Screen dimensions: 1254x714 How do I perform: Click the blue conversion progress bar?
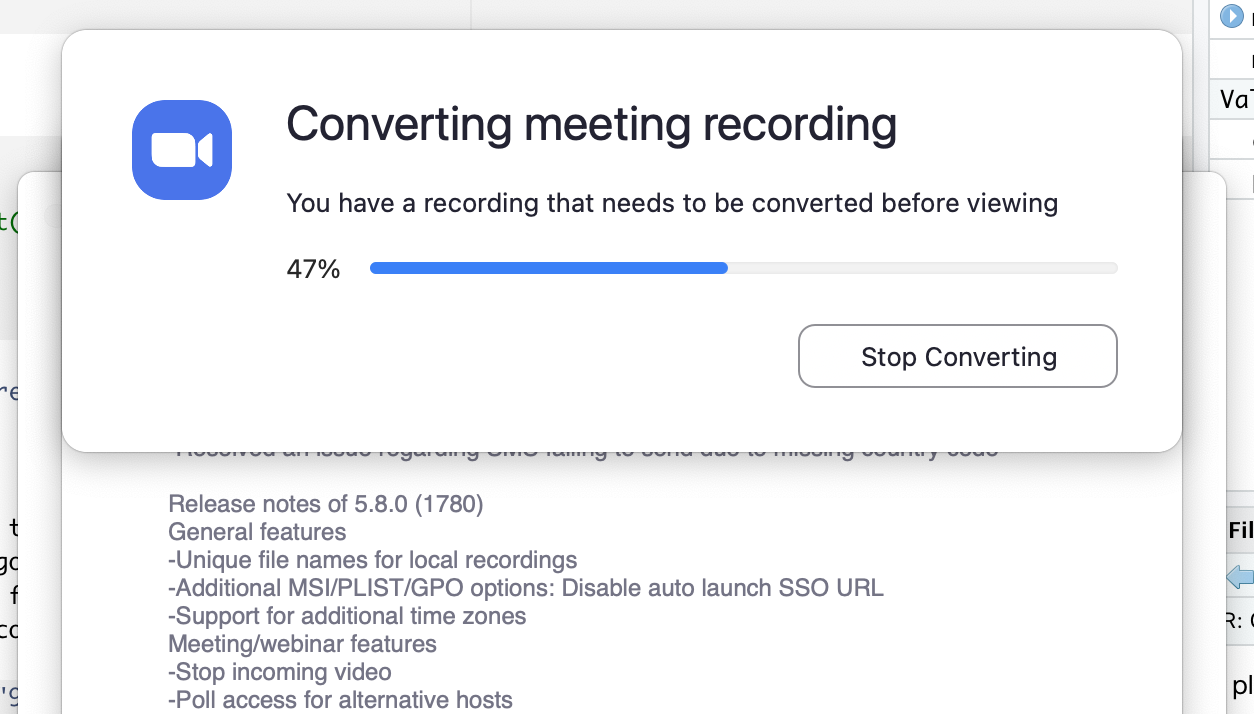[x=743, y=268]
